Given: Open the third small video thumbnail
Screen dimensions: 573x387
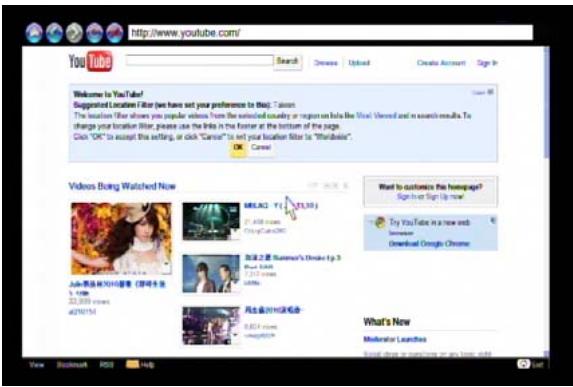Looking at the screenshot, I should [x=211, y=326].
